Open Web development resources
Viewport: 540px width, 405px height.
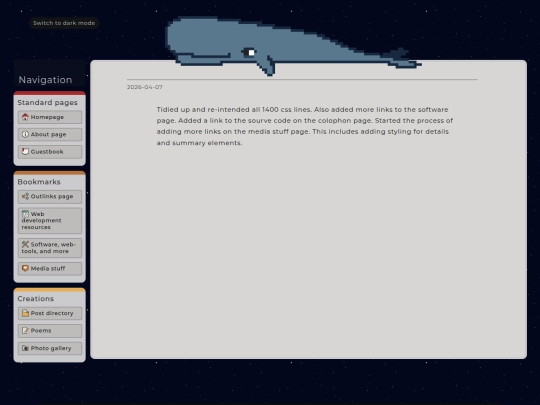[x=50, y=220]
